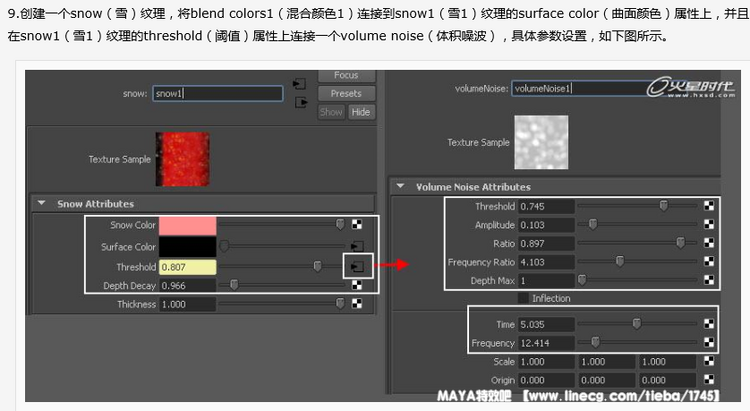Screen dimensions: 750x411
Task: Click Thickness checker map button
Action: click(x=357, y=304)
